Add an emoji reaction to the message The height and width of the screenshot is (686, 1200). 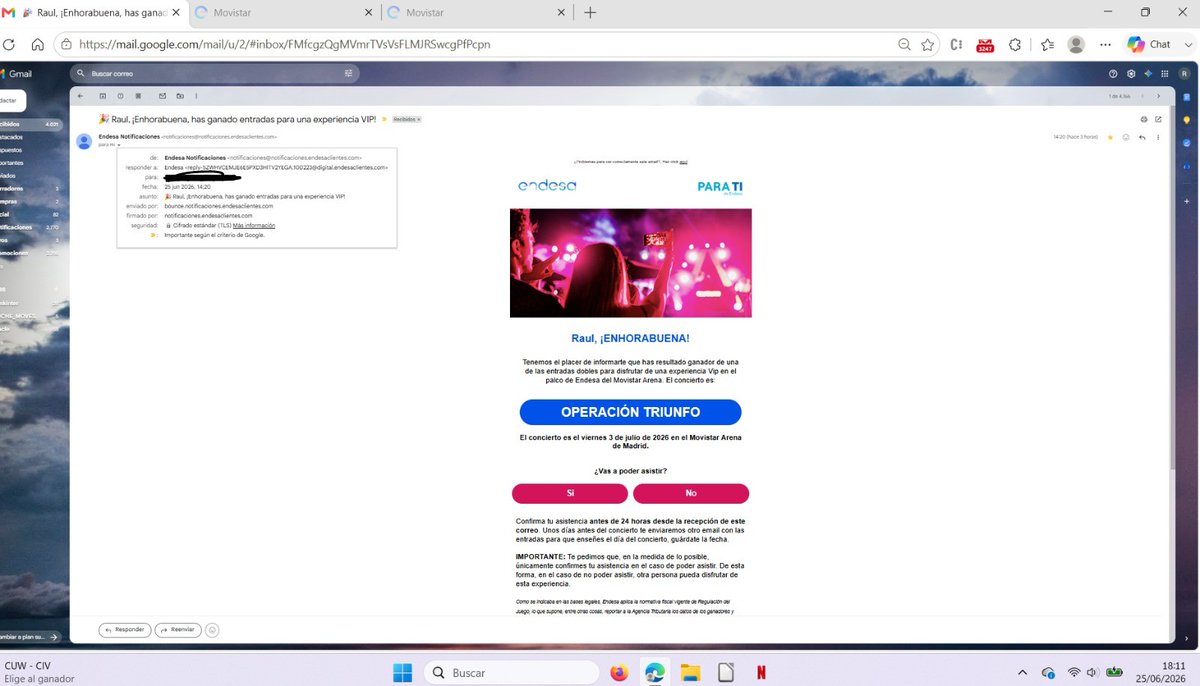click(x=1126, y=137)
